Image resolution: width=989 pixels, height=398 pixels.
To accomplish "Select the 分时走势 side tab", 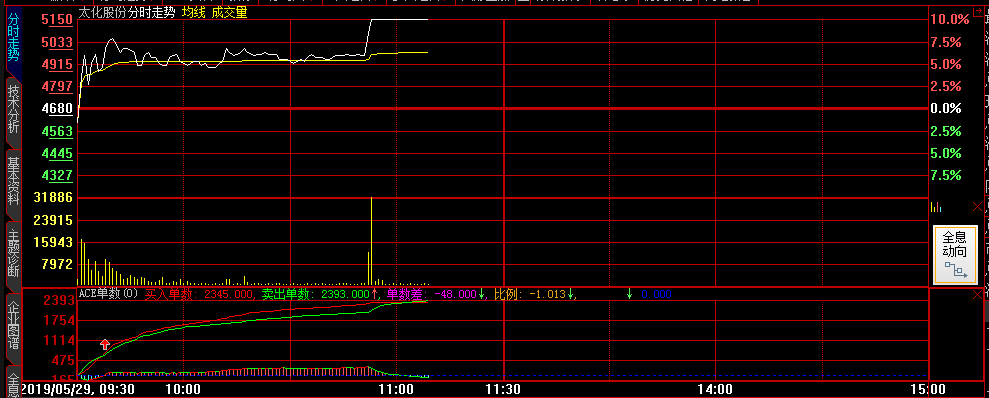I will click(13, 38).
